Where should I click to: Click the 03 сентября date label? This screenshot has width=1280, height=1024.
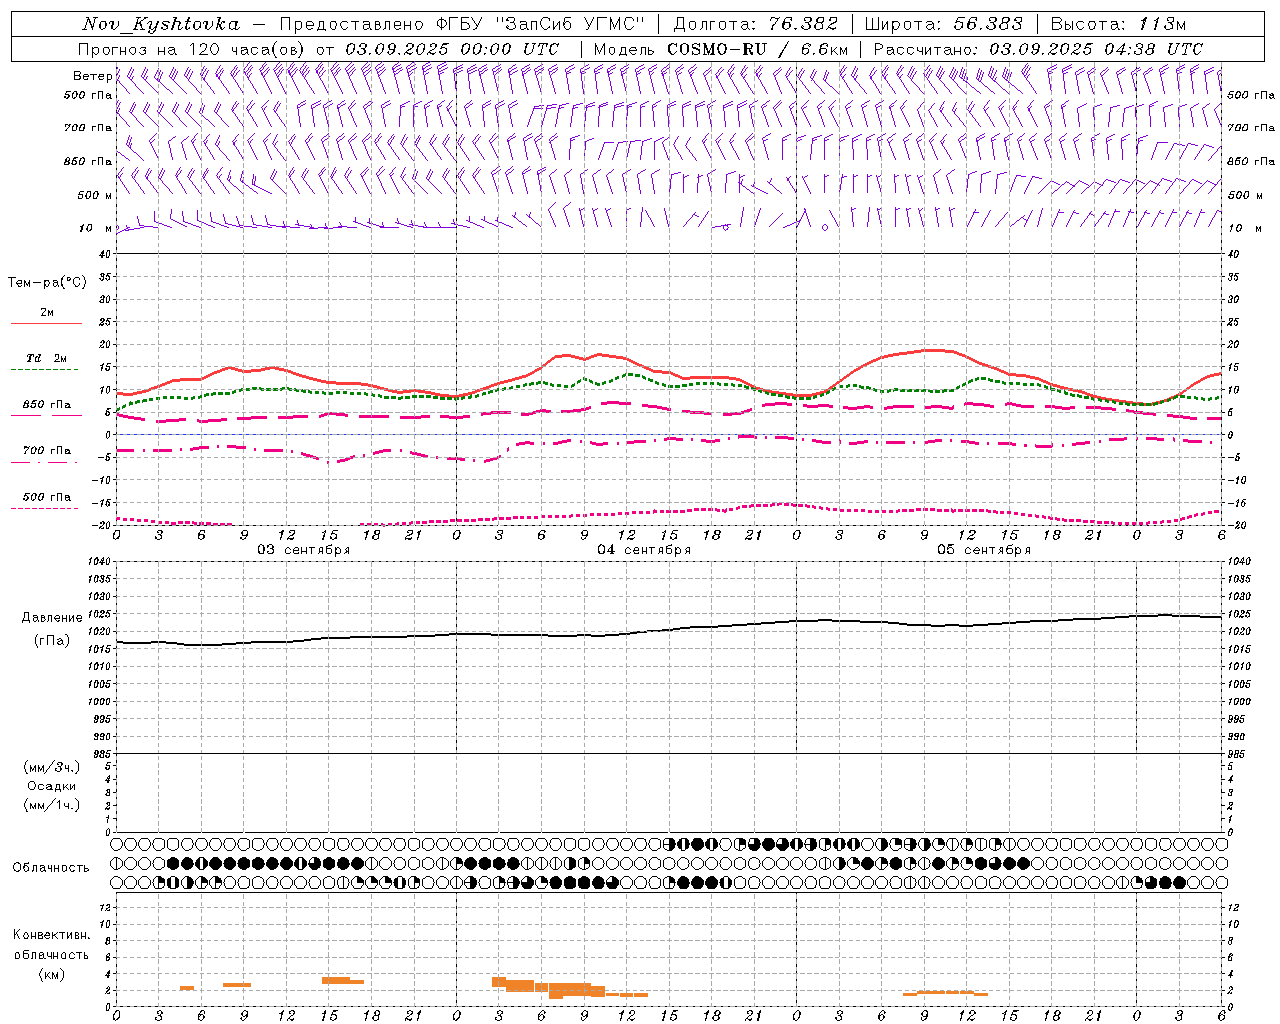pyautogui.click(x=304, y=550)
